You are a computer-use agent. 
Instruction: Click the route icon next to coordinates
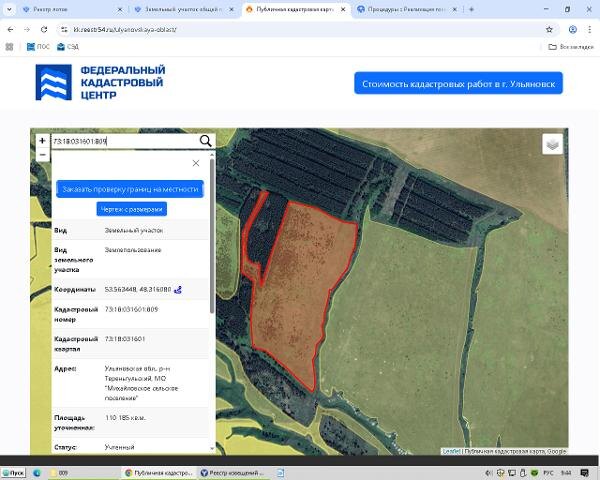[x=178, y=290]
